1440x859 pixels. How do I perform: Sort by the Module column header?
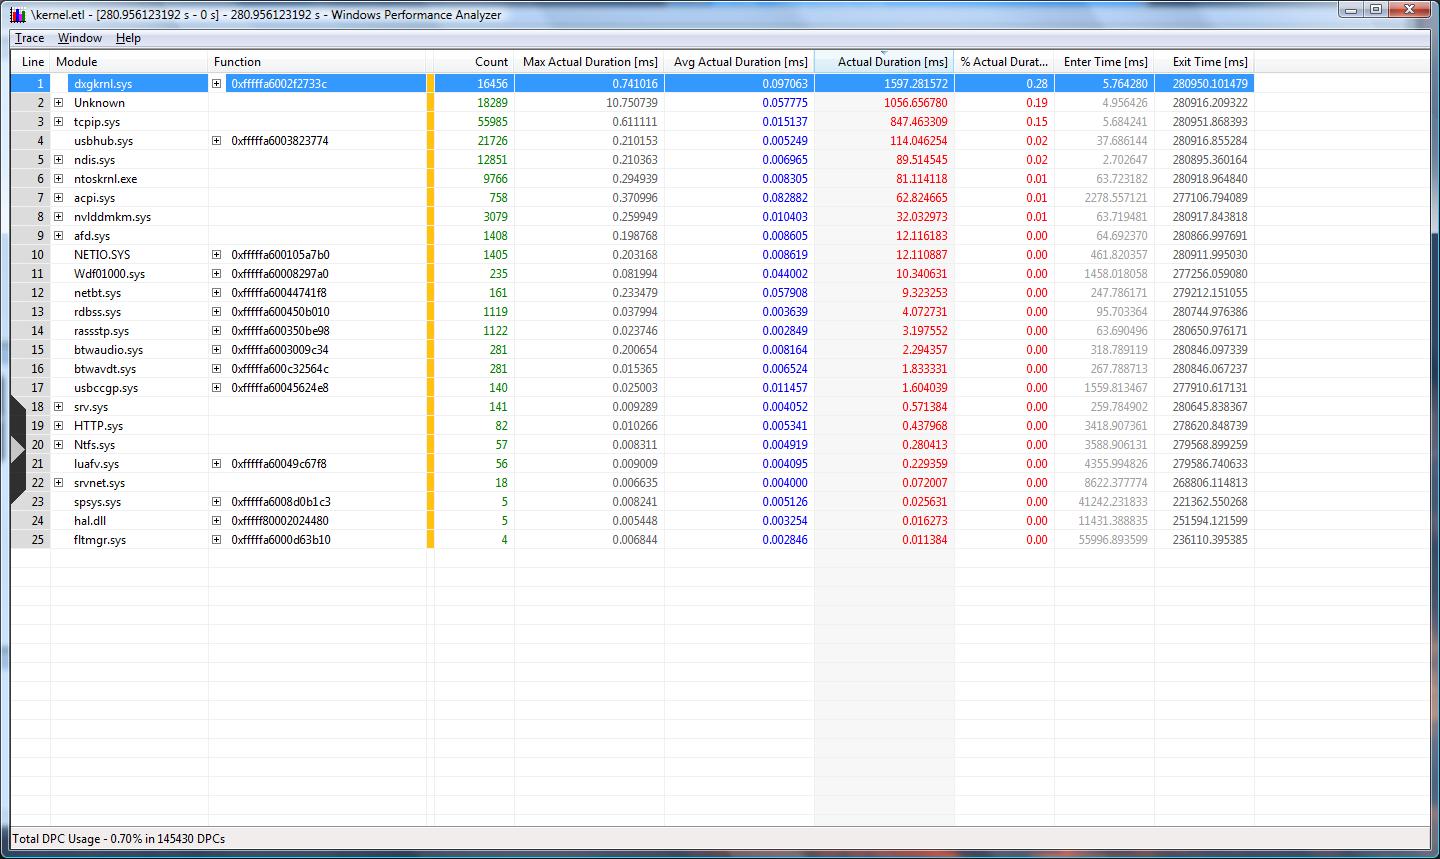130,62
